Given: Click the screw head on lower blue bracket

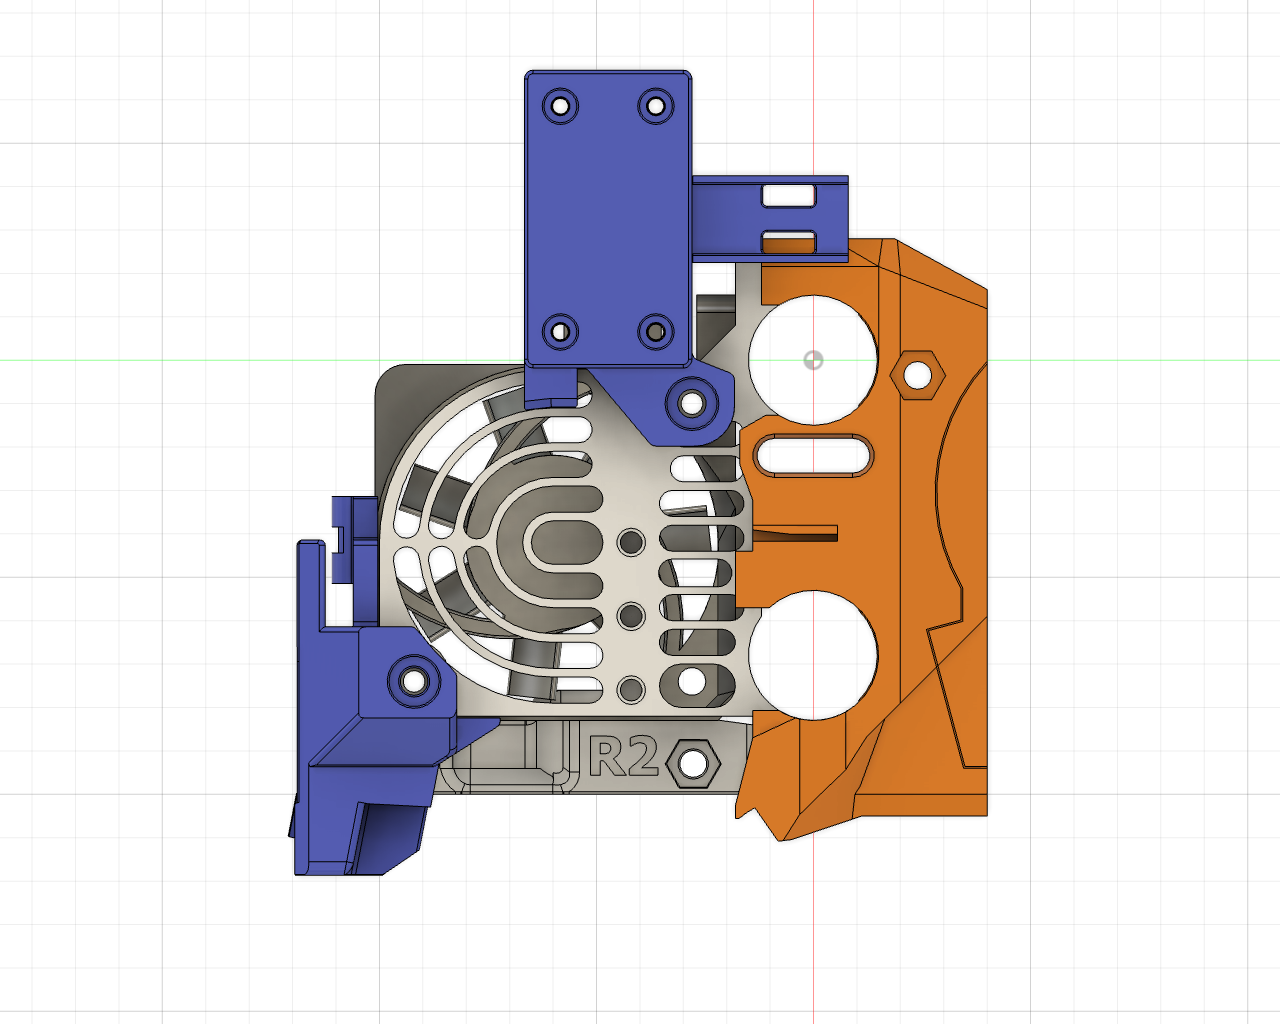Looking at the screenshot, I should pos(414,683).
